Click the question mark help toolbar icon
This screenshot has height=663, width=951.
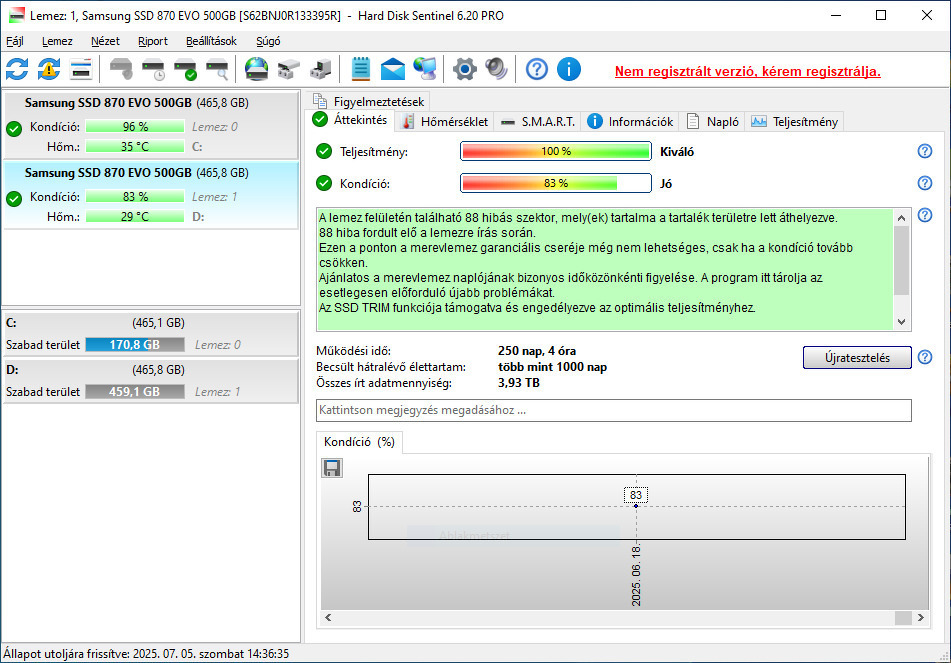[537, 69]
